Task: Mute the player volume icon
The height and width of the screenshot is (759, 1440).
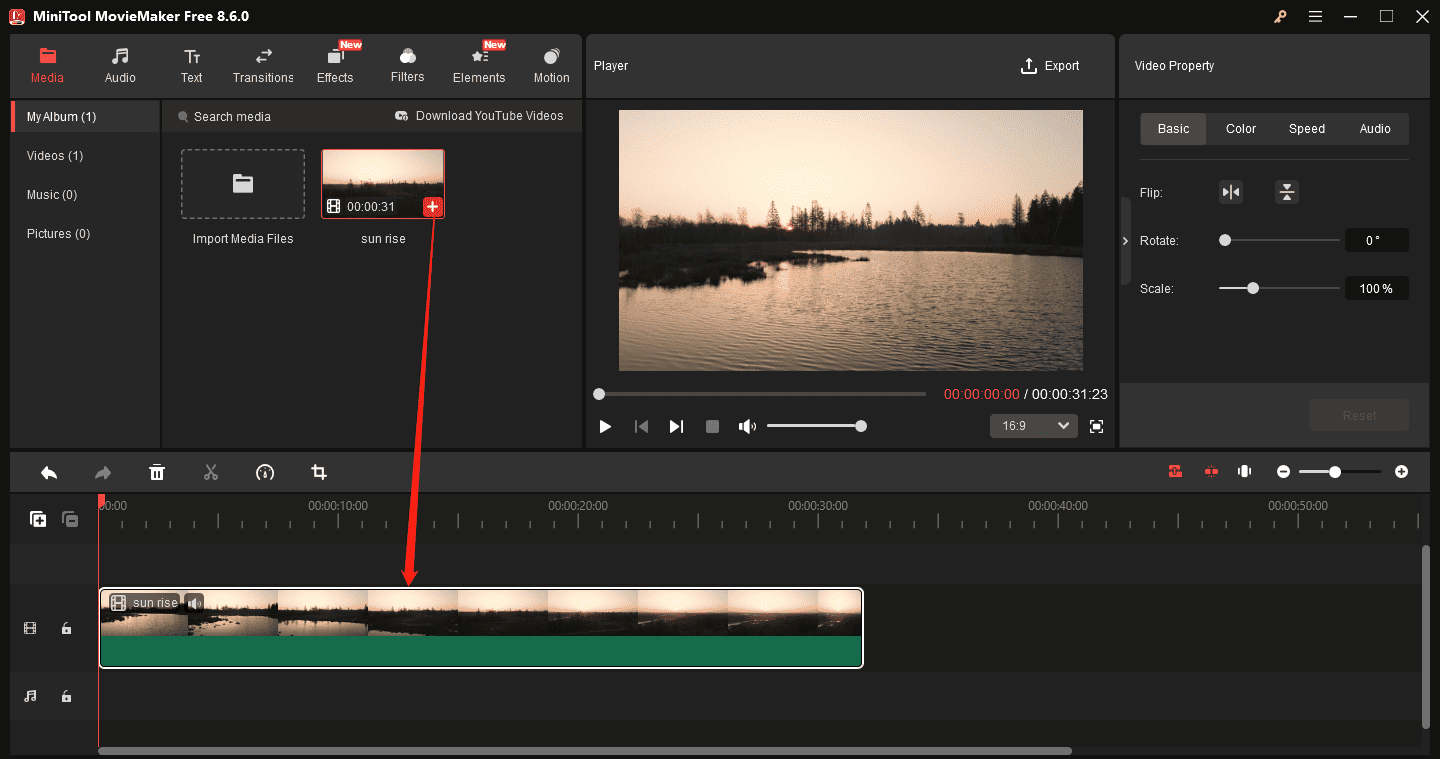Action: [747, 426]
